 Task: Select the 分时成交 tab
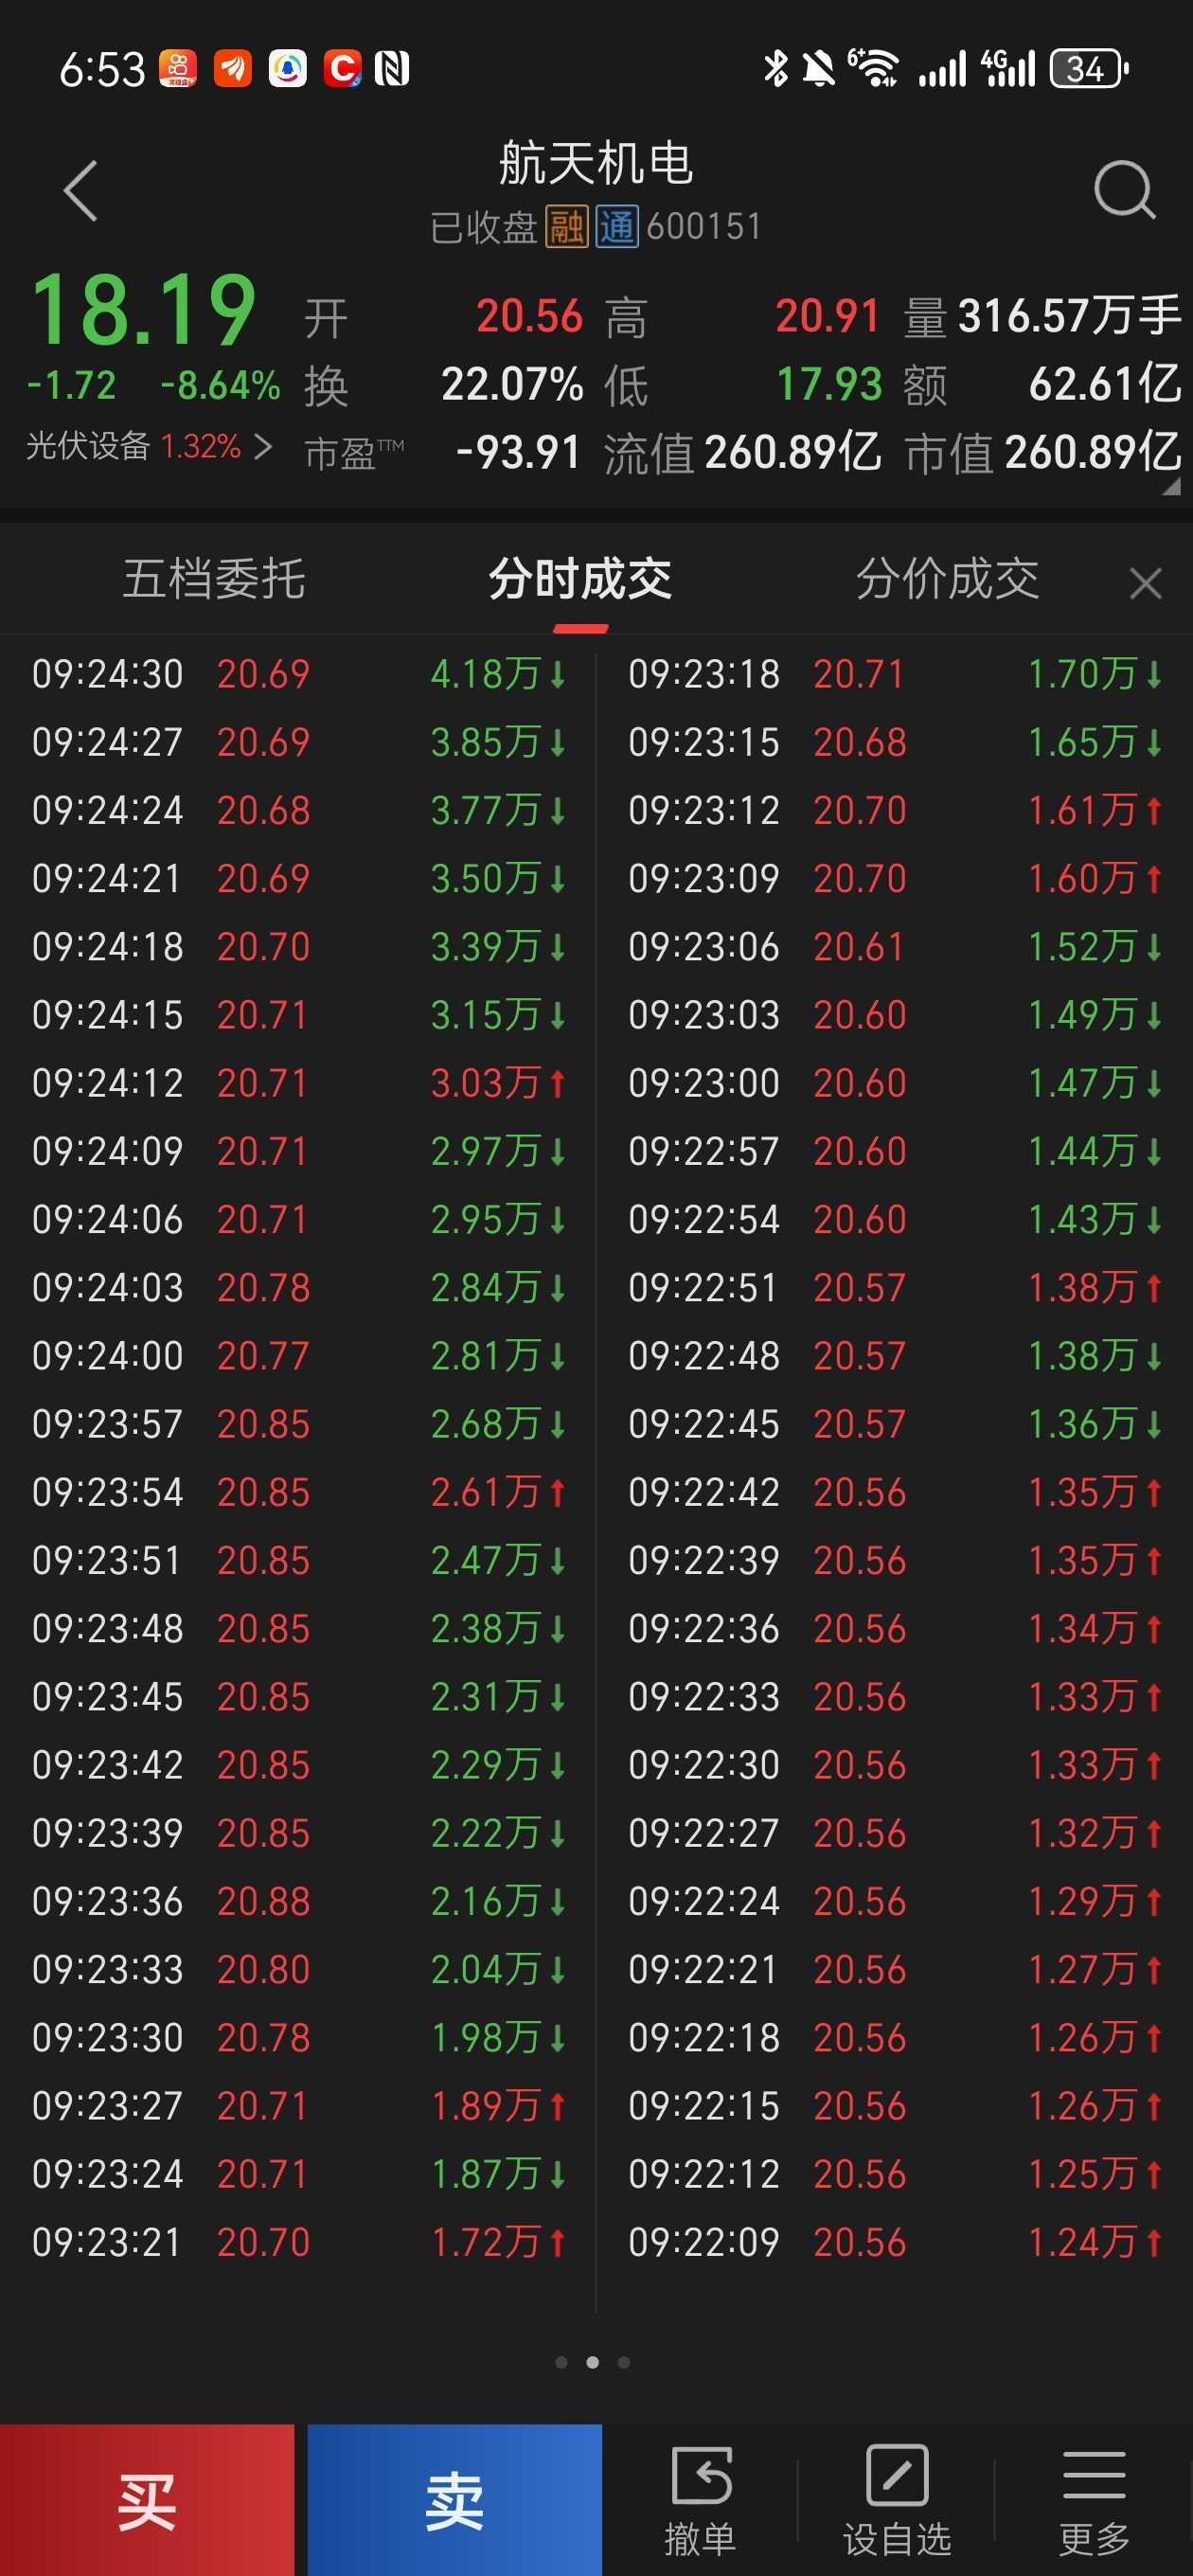click(580, 580)
